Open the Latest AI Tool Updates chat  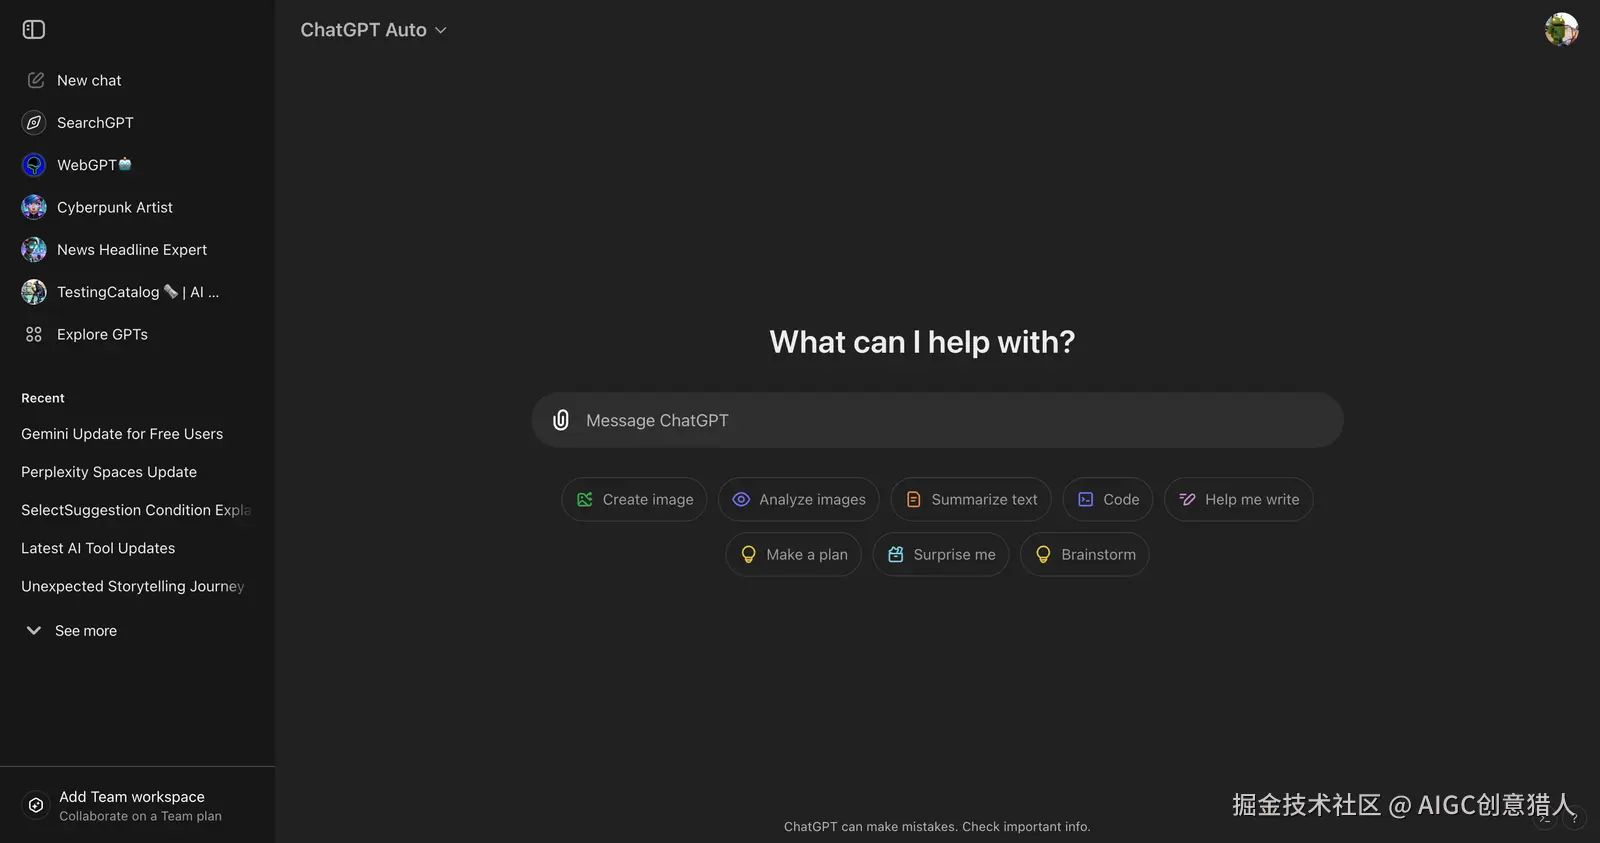(98, 548)
